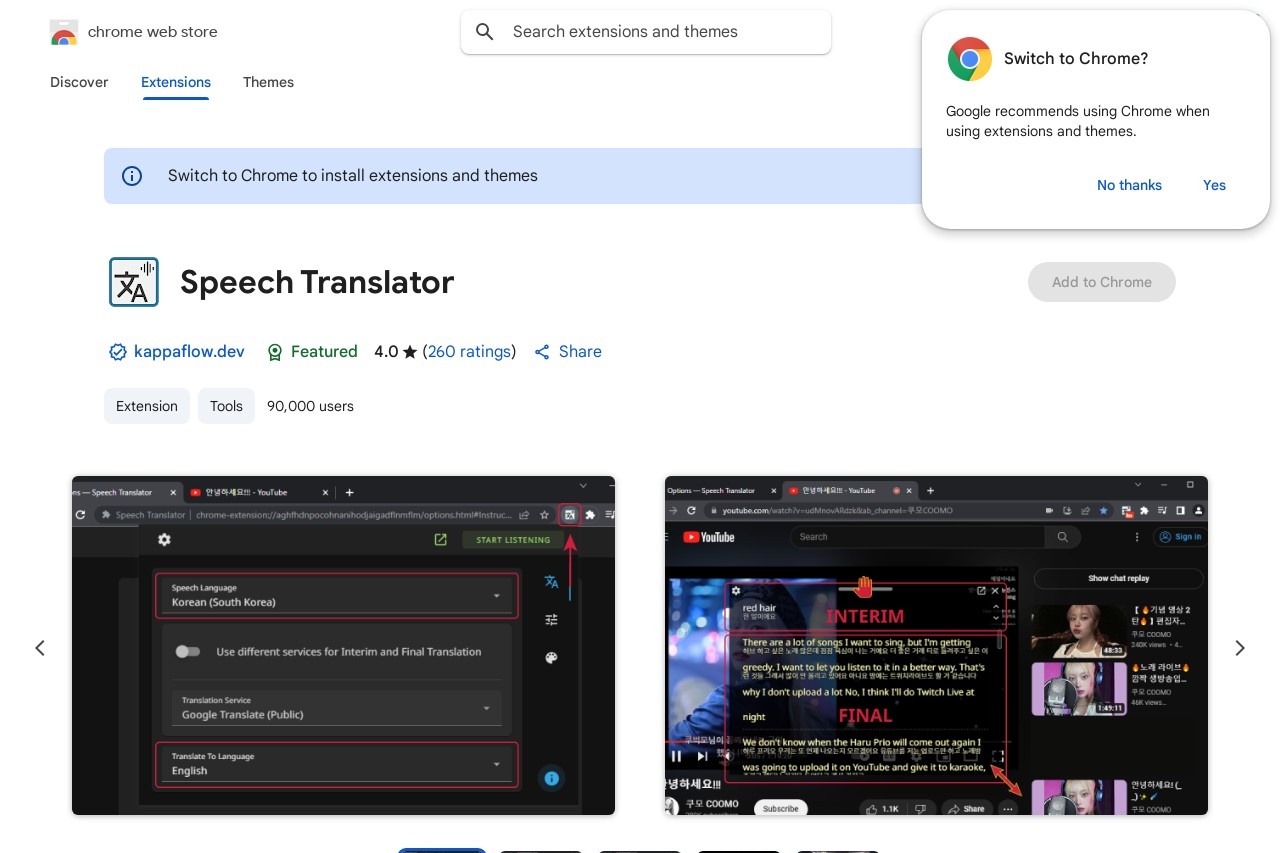Image resolution: width=1280 pixels, height=853 pixels.
Task: Focus the Search extensions and themes field
Action: (646, 32)
